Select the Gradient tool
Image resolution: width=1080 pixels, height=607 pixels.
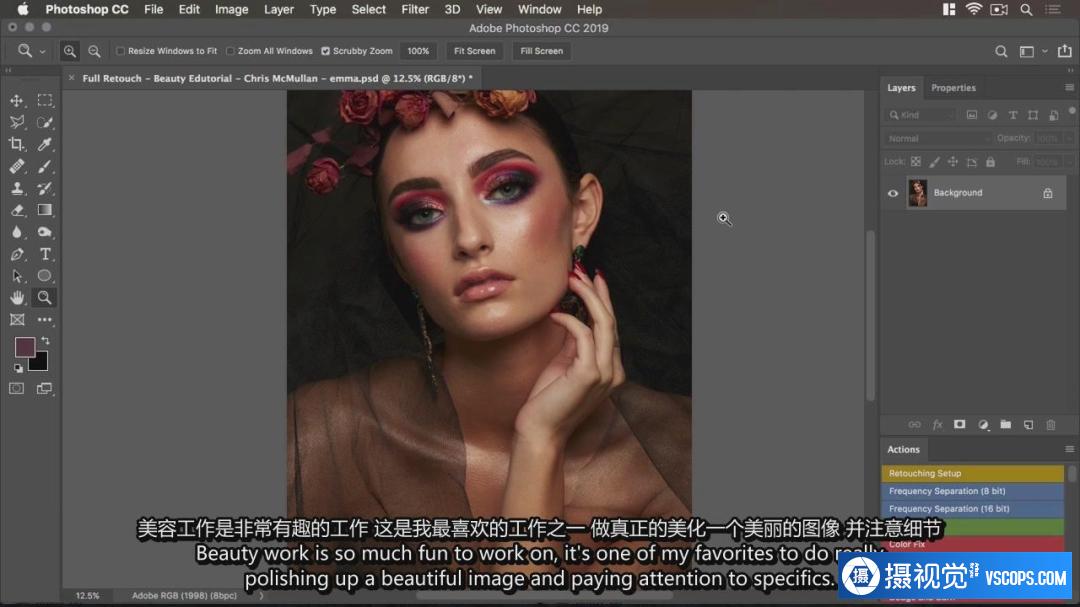(45, 210)
